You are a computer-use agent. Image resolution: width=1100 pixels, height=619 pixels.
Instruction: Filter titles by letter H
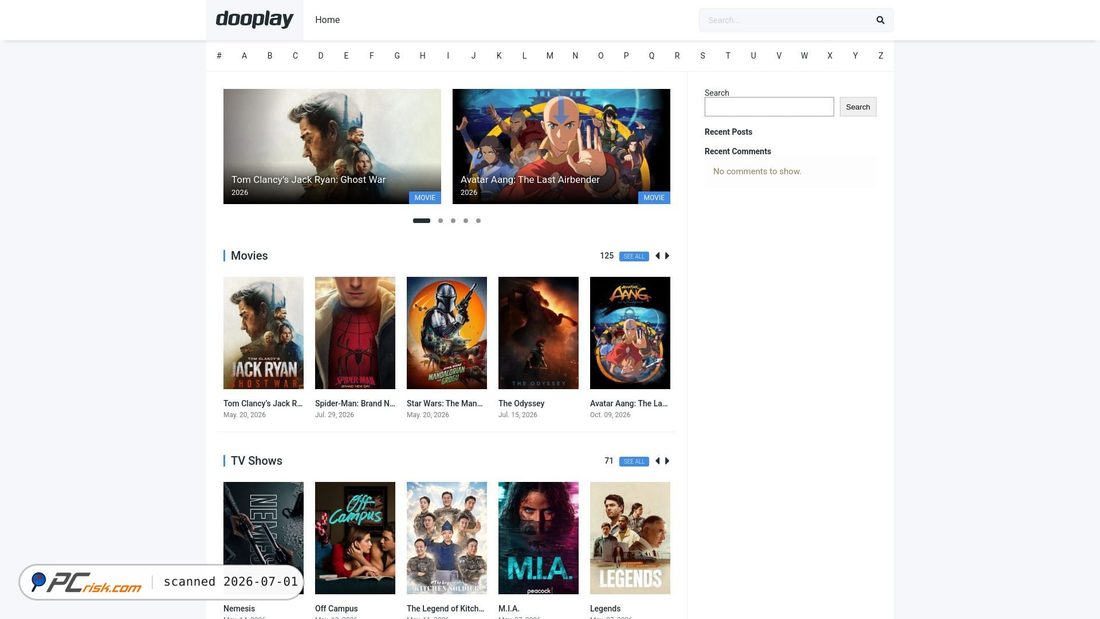click(422, 55)
